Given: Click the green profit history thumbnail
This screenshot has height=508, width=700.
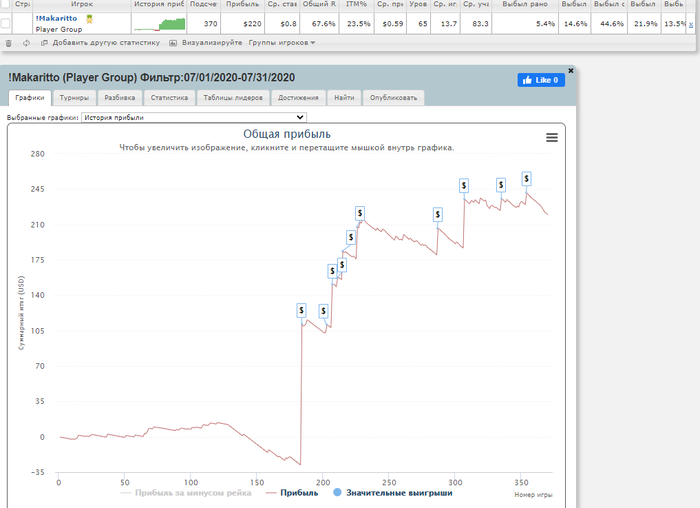Looking at the screenshot, I should tap(159, 24).
